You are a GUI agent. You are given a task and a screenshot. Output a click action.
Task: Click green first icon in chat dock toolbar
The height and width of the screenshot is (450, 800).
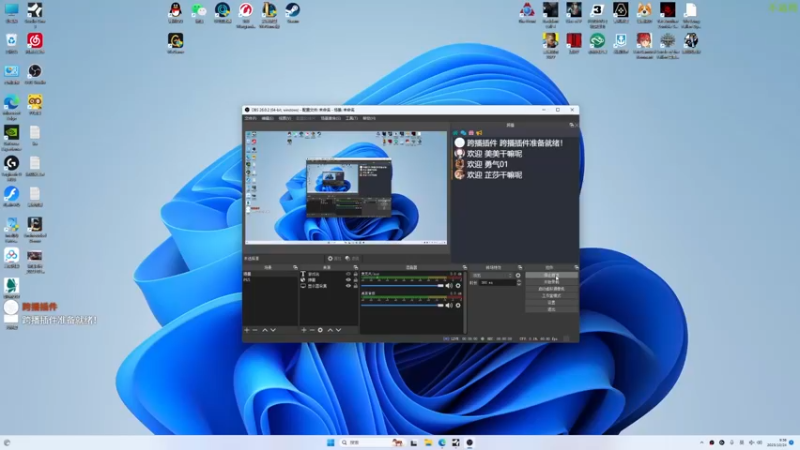pyautogui.click(x=456, y=133)
